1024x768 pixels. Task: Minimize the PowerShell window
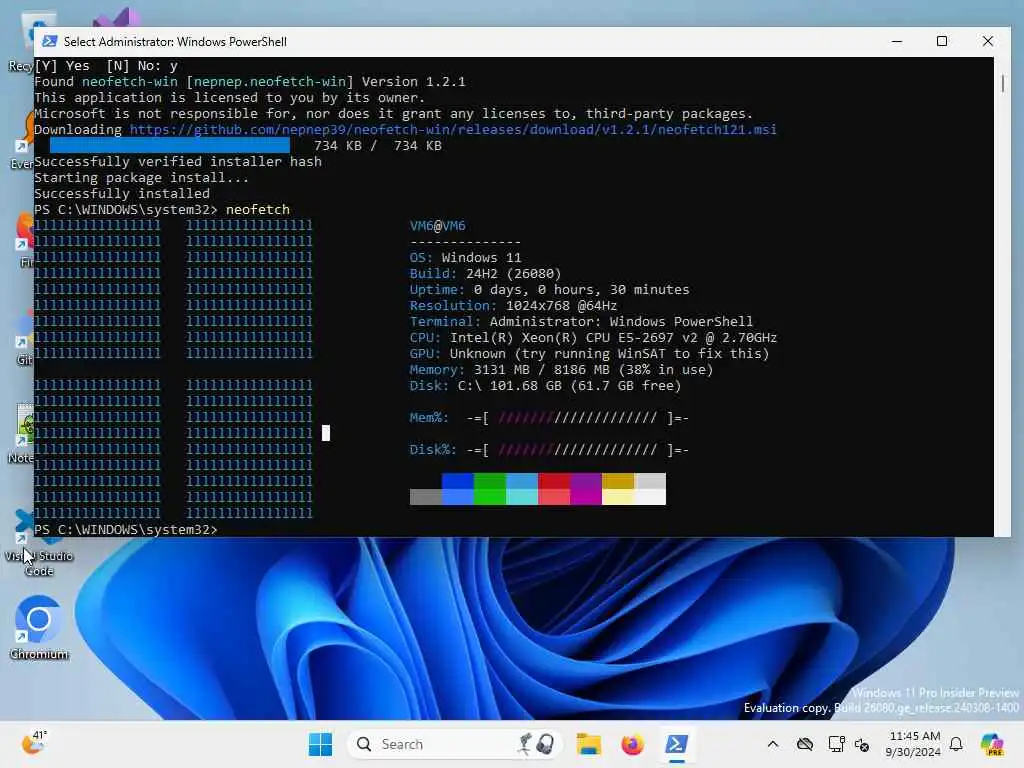897,41
